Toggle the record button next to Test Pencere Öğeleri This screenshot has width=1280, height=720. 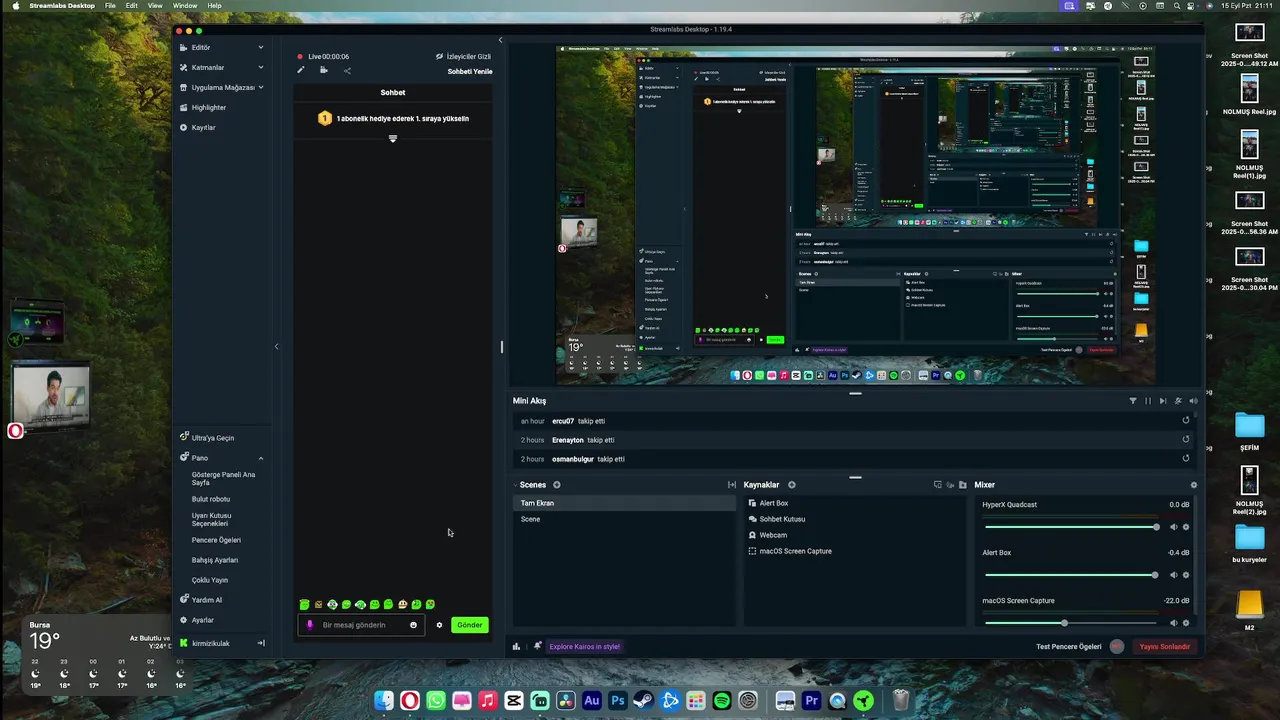[1117, 646]
